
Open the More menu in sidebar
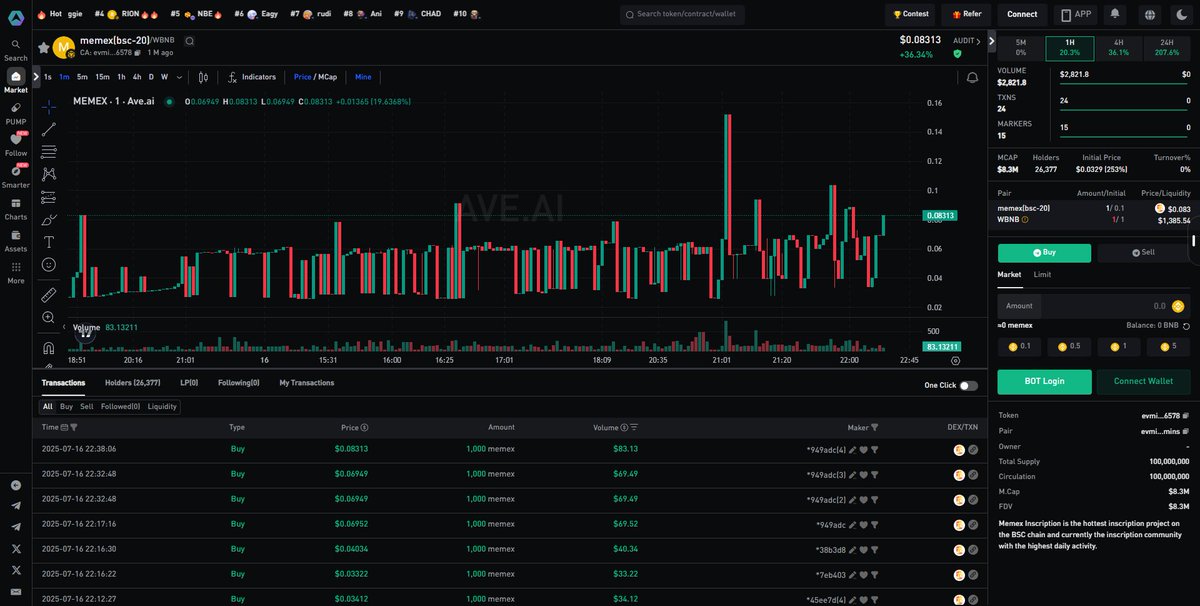[16, 272]
